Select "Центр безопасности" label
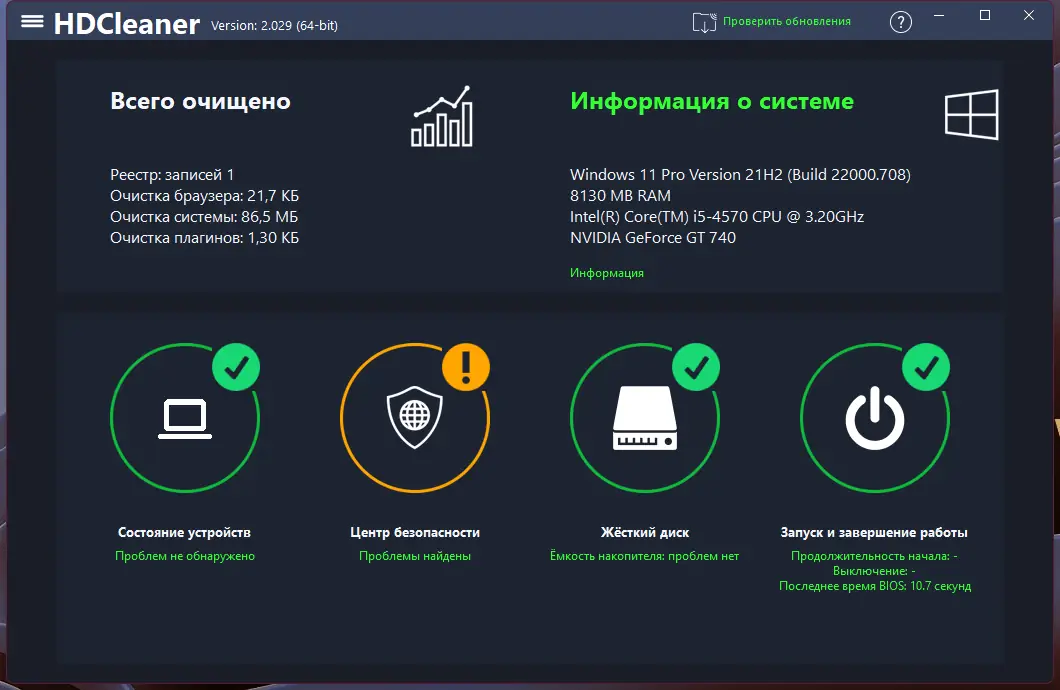 click(415, 533)
